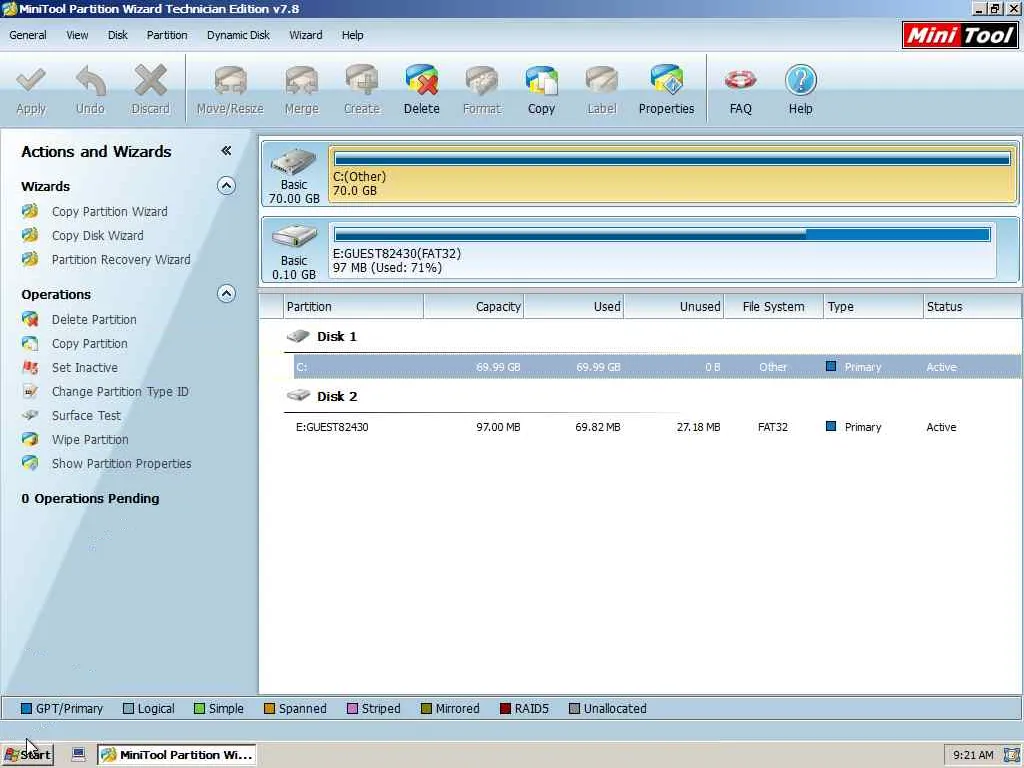This screenshot has height=768, width=1024.
Task: Open Properties from the toolbar
Action: tap(666, 90)
